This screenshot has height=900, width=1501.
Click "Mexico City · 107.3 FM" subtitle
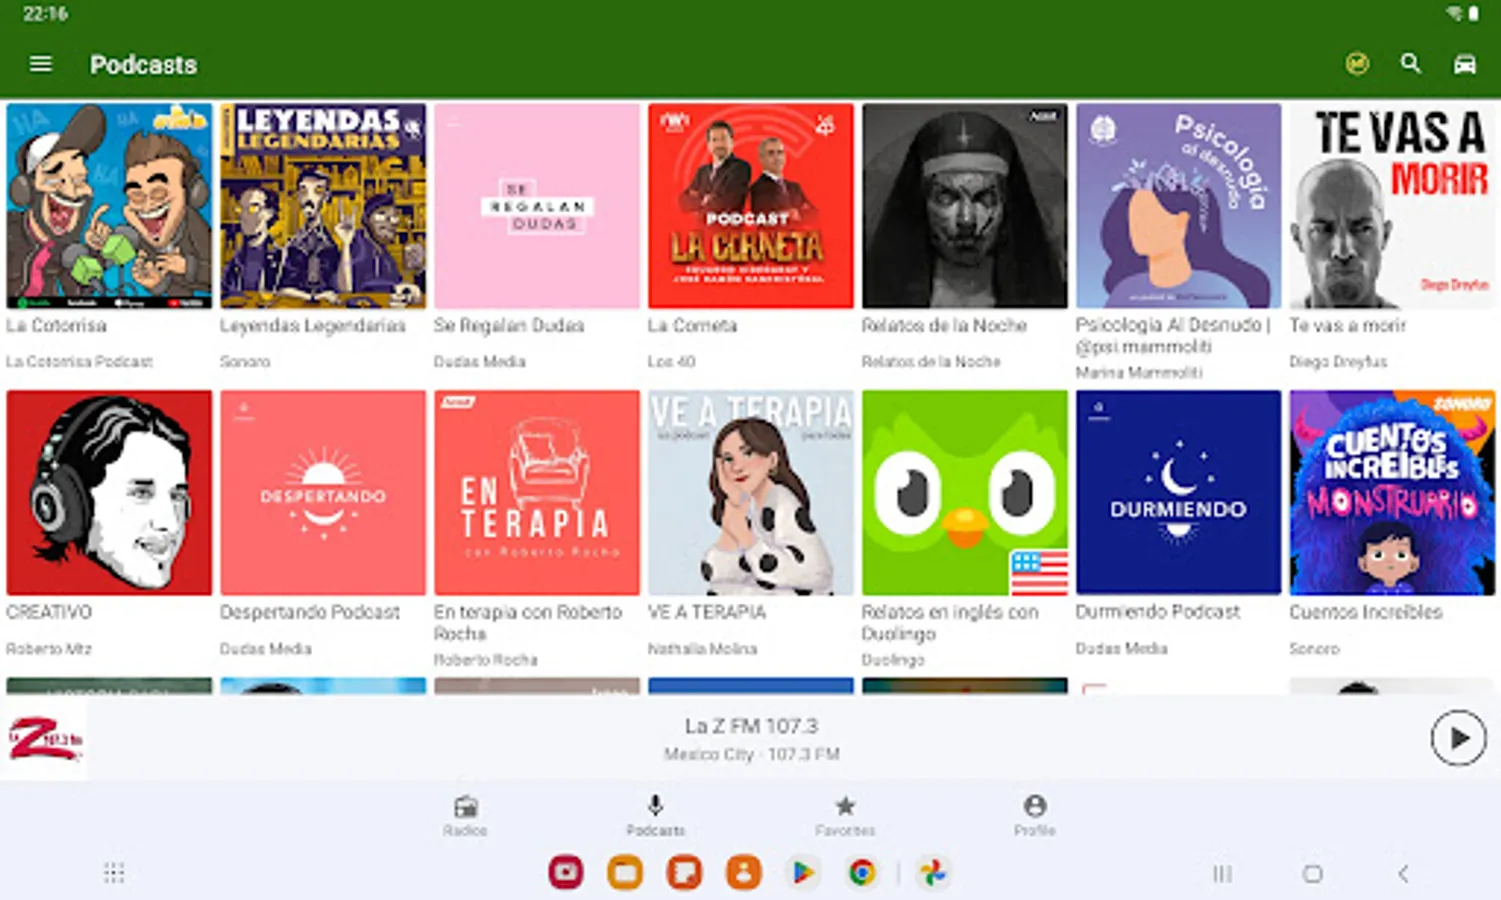pyautogui.click(x=751, y=754)
